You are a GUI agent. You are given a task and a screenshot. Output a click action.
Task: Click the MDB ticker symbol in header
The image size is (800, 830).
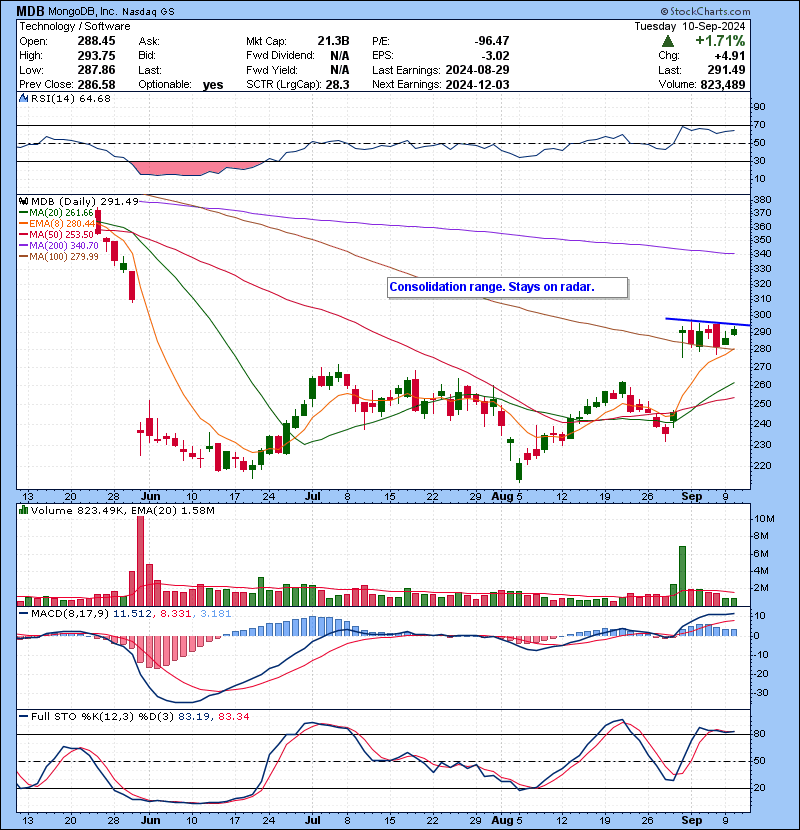[30, 11]
